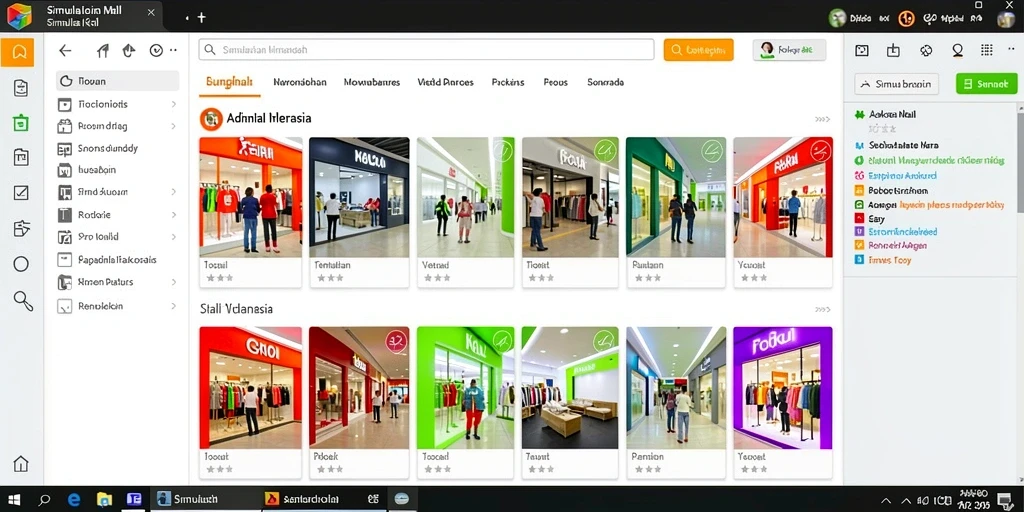Click the magnifier icon in left sidebar
This screenshot has width=1024, height=512.
pyautogui.click(x=23, y=300)
